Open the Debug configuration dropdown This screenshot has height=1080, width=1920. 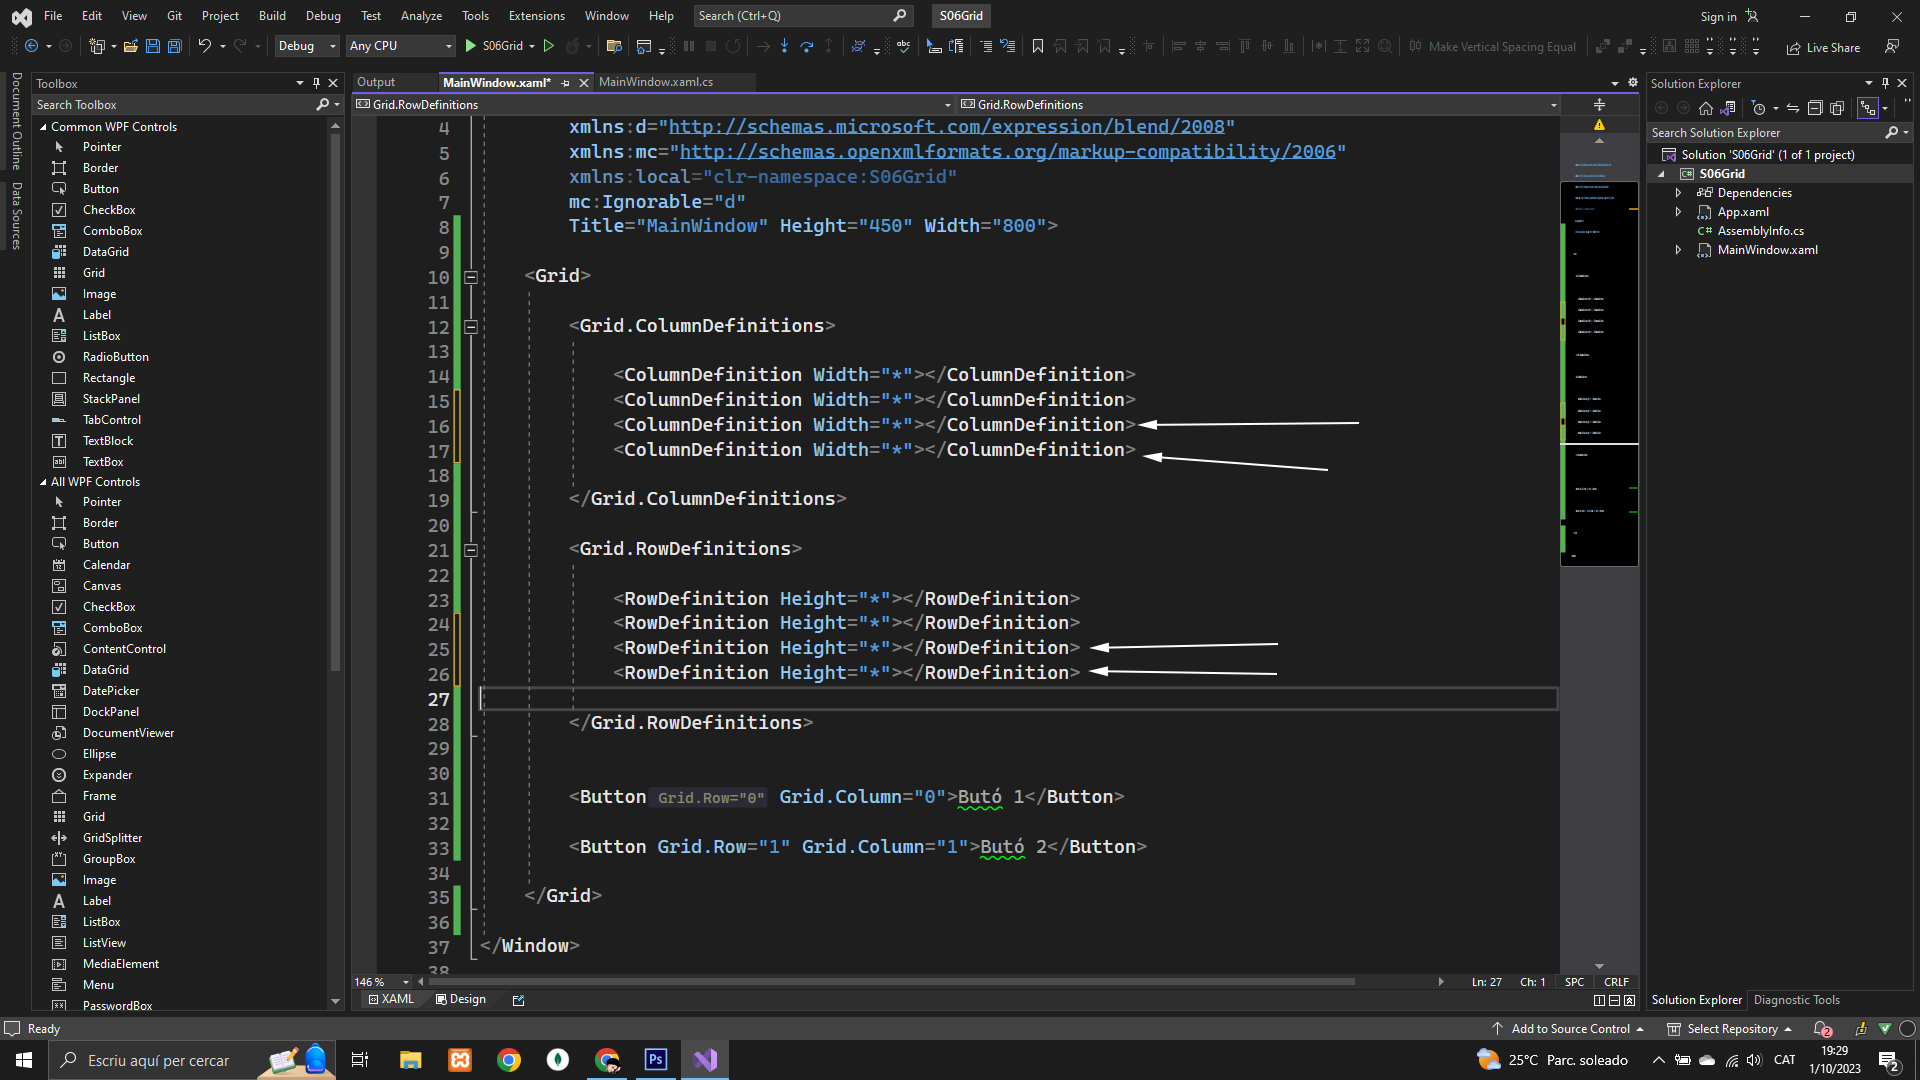point(306,46)
